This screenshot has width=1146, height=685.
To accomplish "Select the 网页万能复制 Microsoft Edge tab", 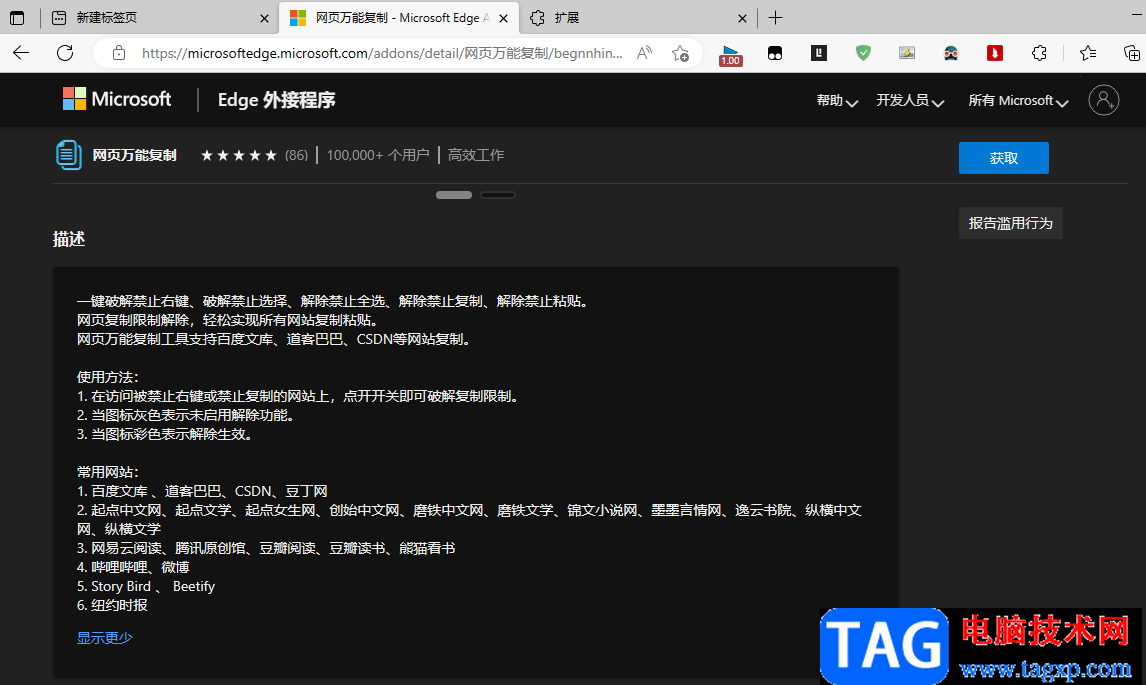I will coord(399,18).
